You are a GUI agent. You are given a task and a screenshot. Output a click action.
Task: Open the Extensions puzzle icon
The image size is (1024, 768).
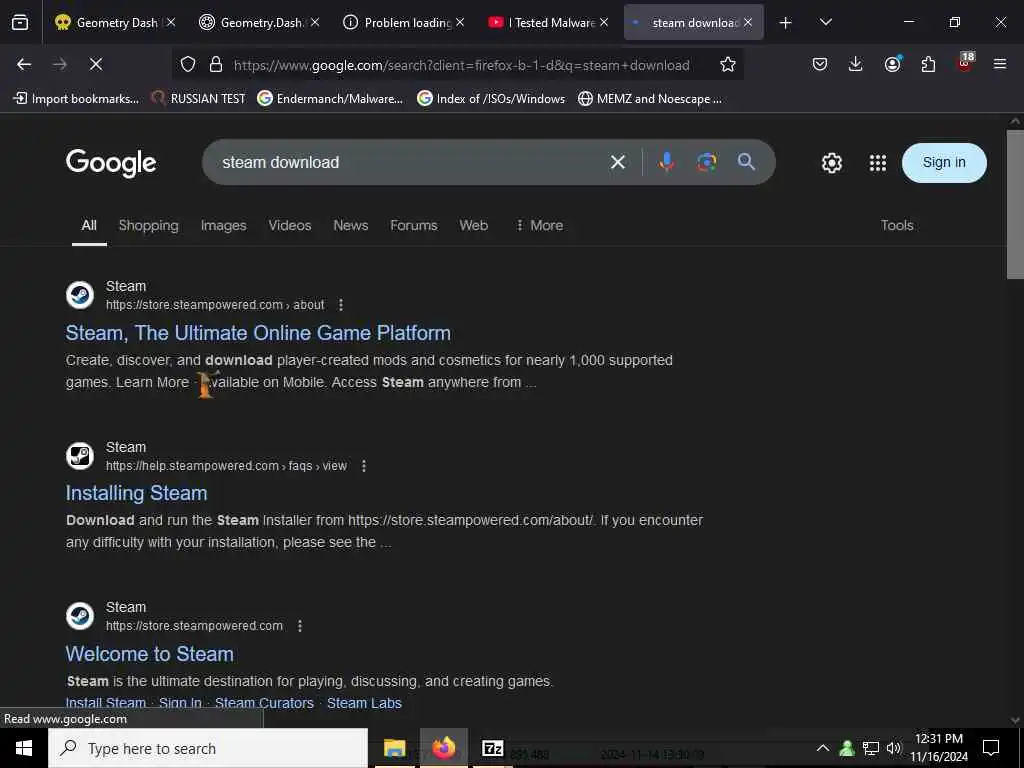(928, 64)
